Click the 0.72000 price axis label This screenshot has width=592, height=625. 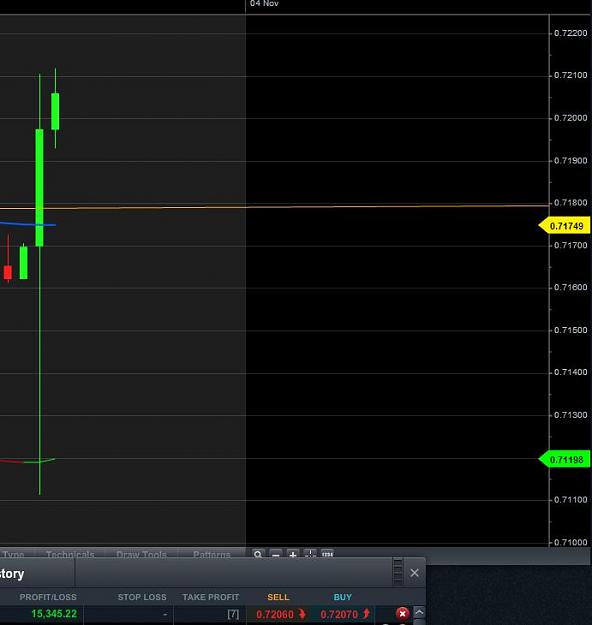click(570, 118)
